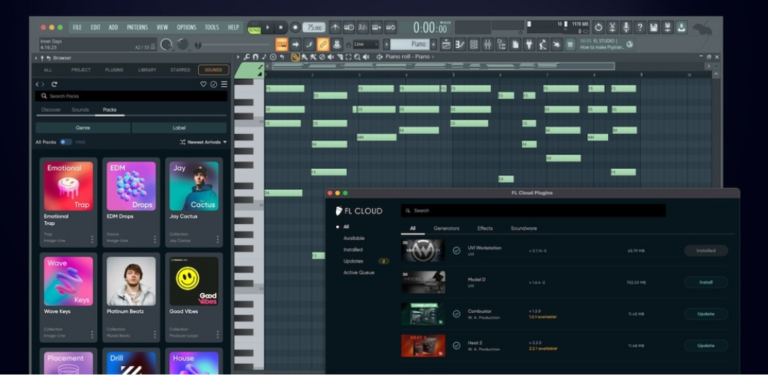Click the song position slider
Image resolution: width=768 pixels, height=375 pixels.
coord(233,45)
